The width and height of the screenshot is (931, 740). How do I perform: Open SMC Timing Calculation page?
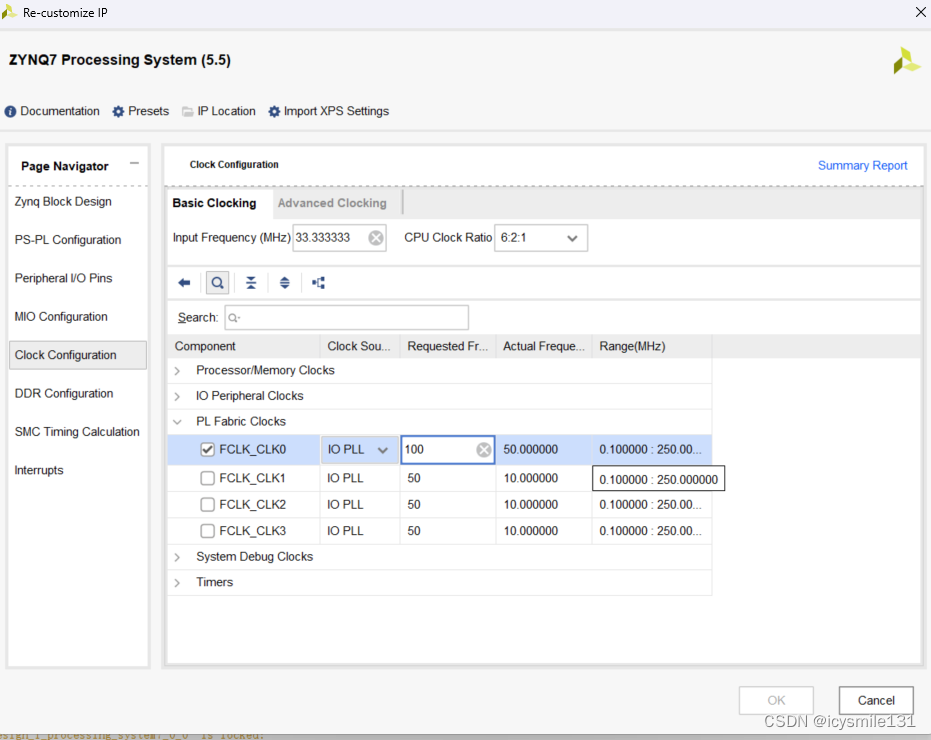pyautogui.click(x=77, y=432)
